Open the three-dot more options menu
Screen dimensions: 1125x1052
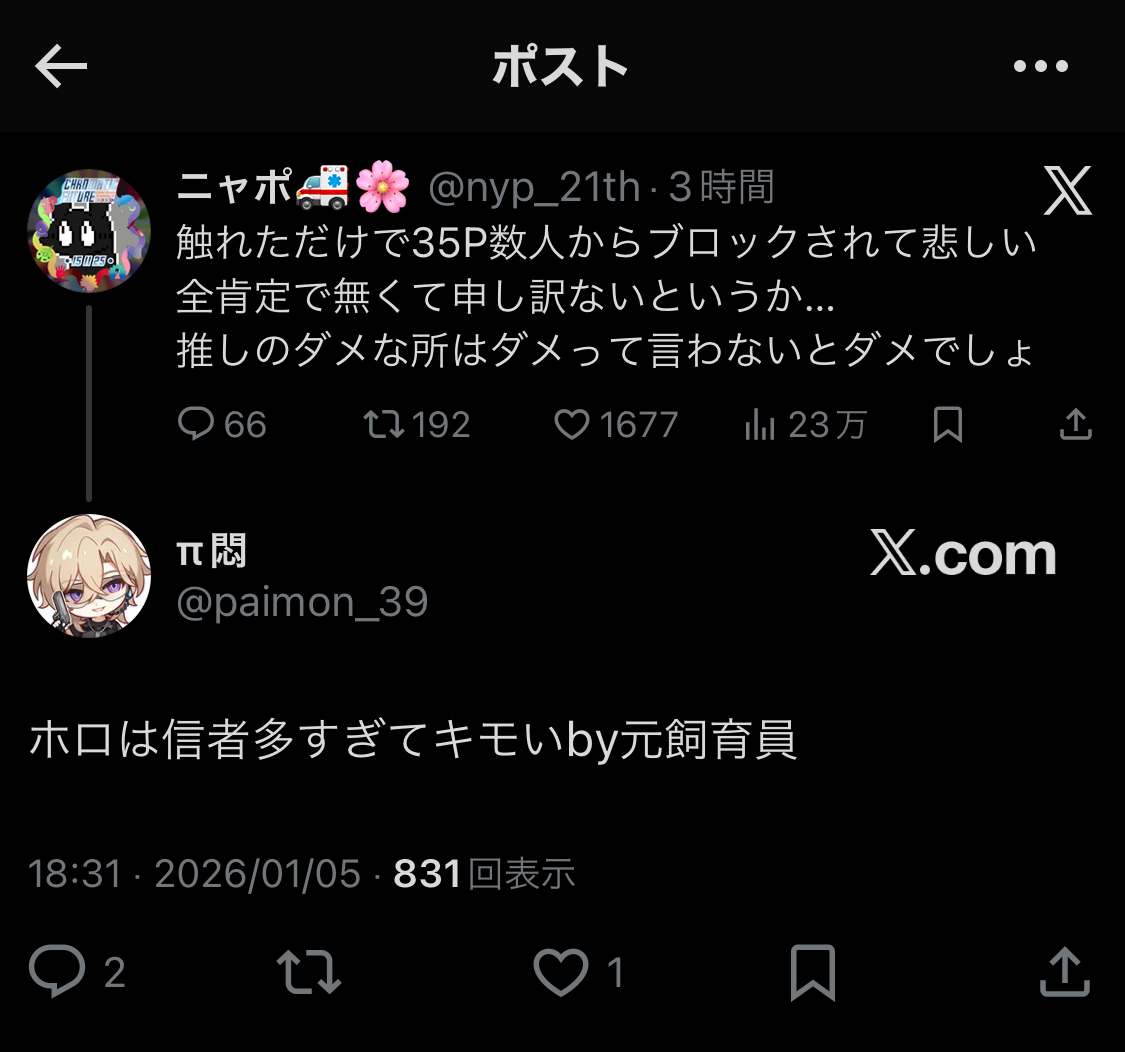(1040, 66)
